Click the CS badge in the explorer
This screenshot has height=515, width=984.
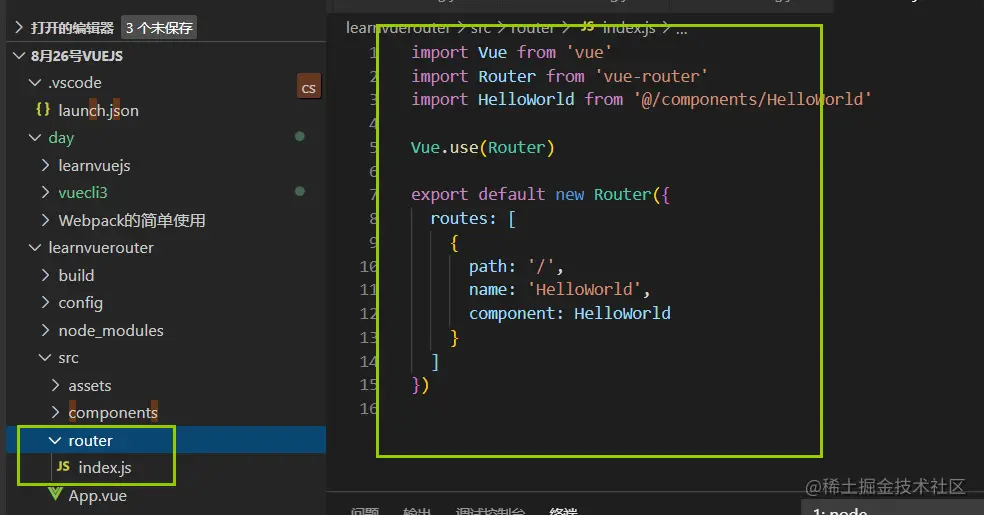coord(309,88)
